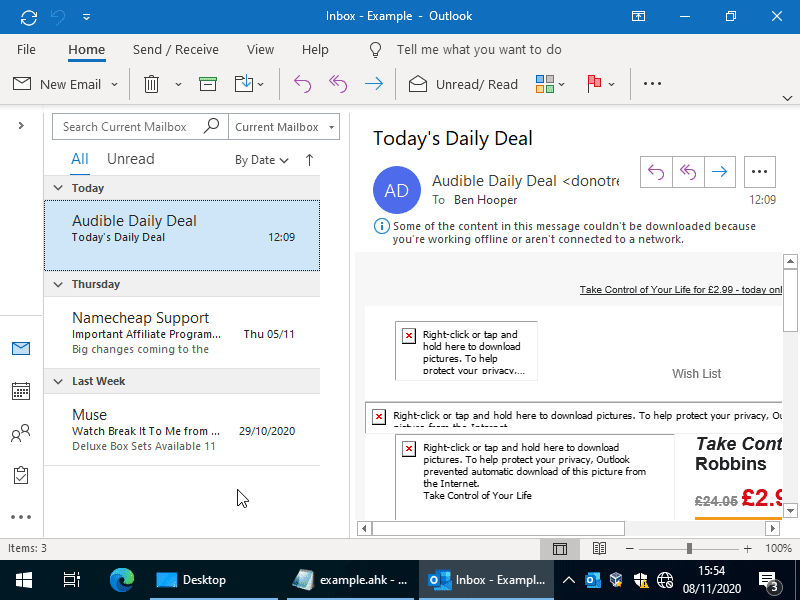Select the All messages filter
The height and width of the screenshot is (600, 800).
point(80,159)
